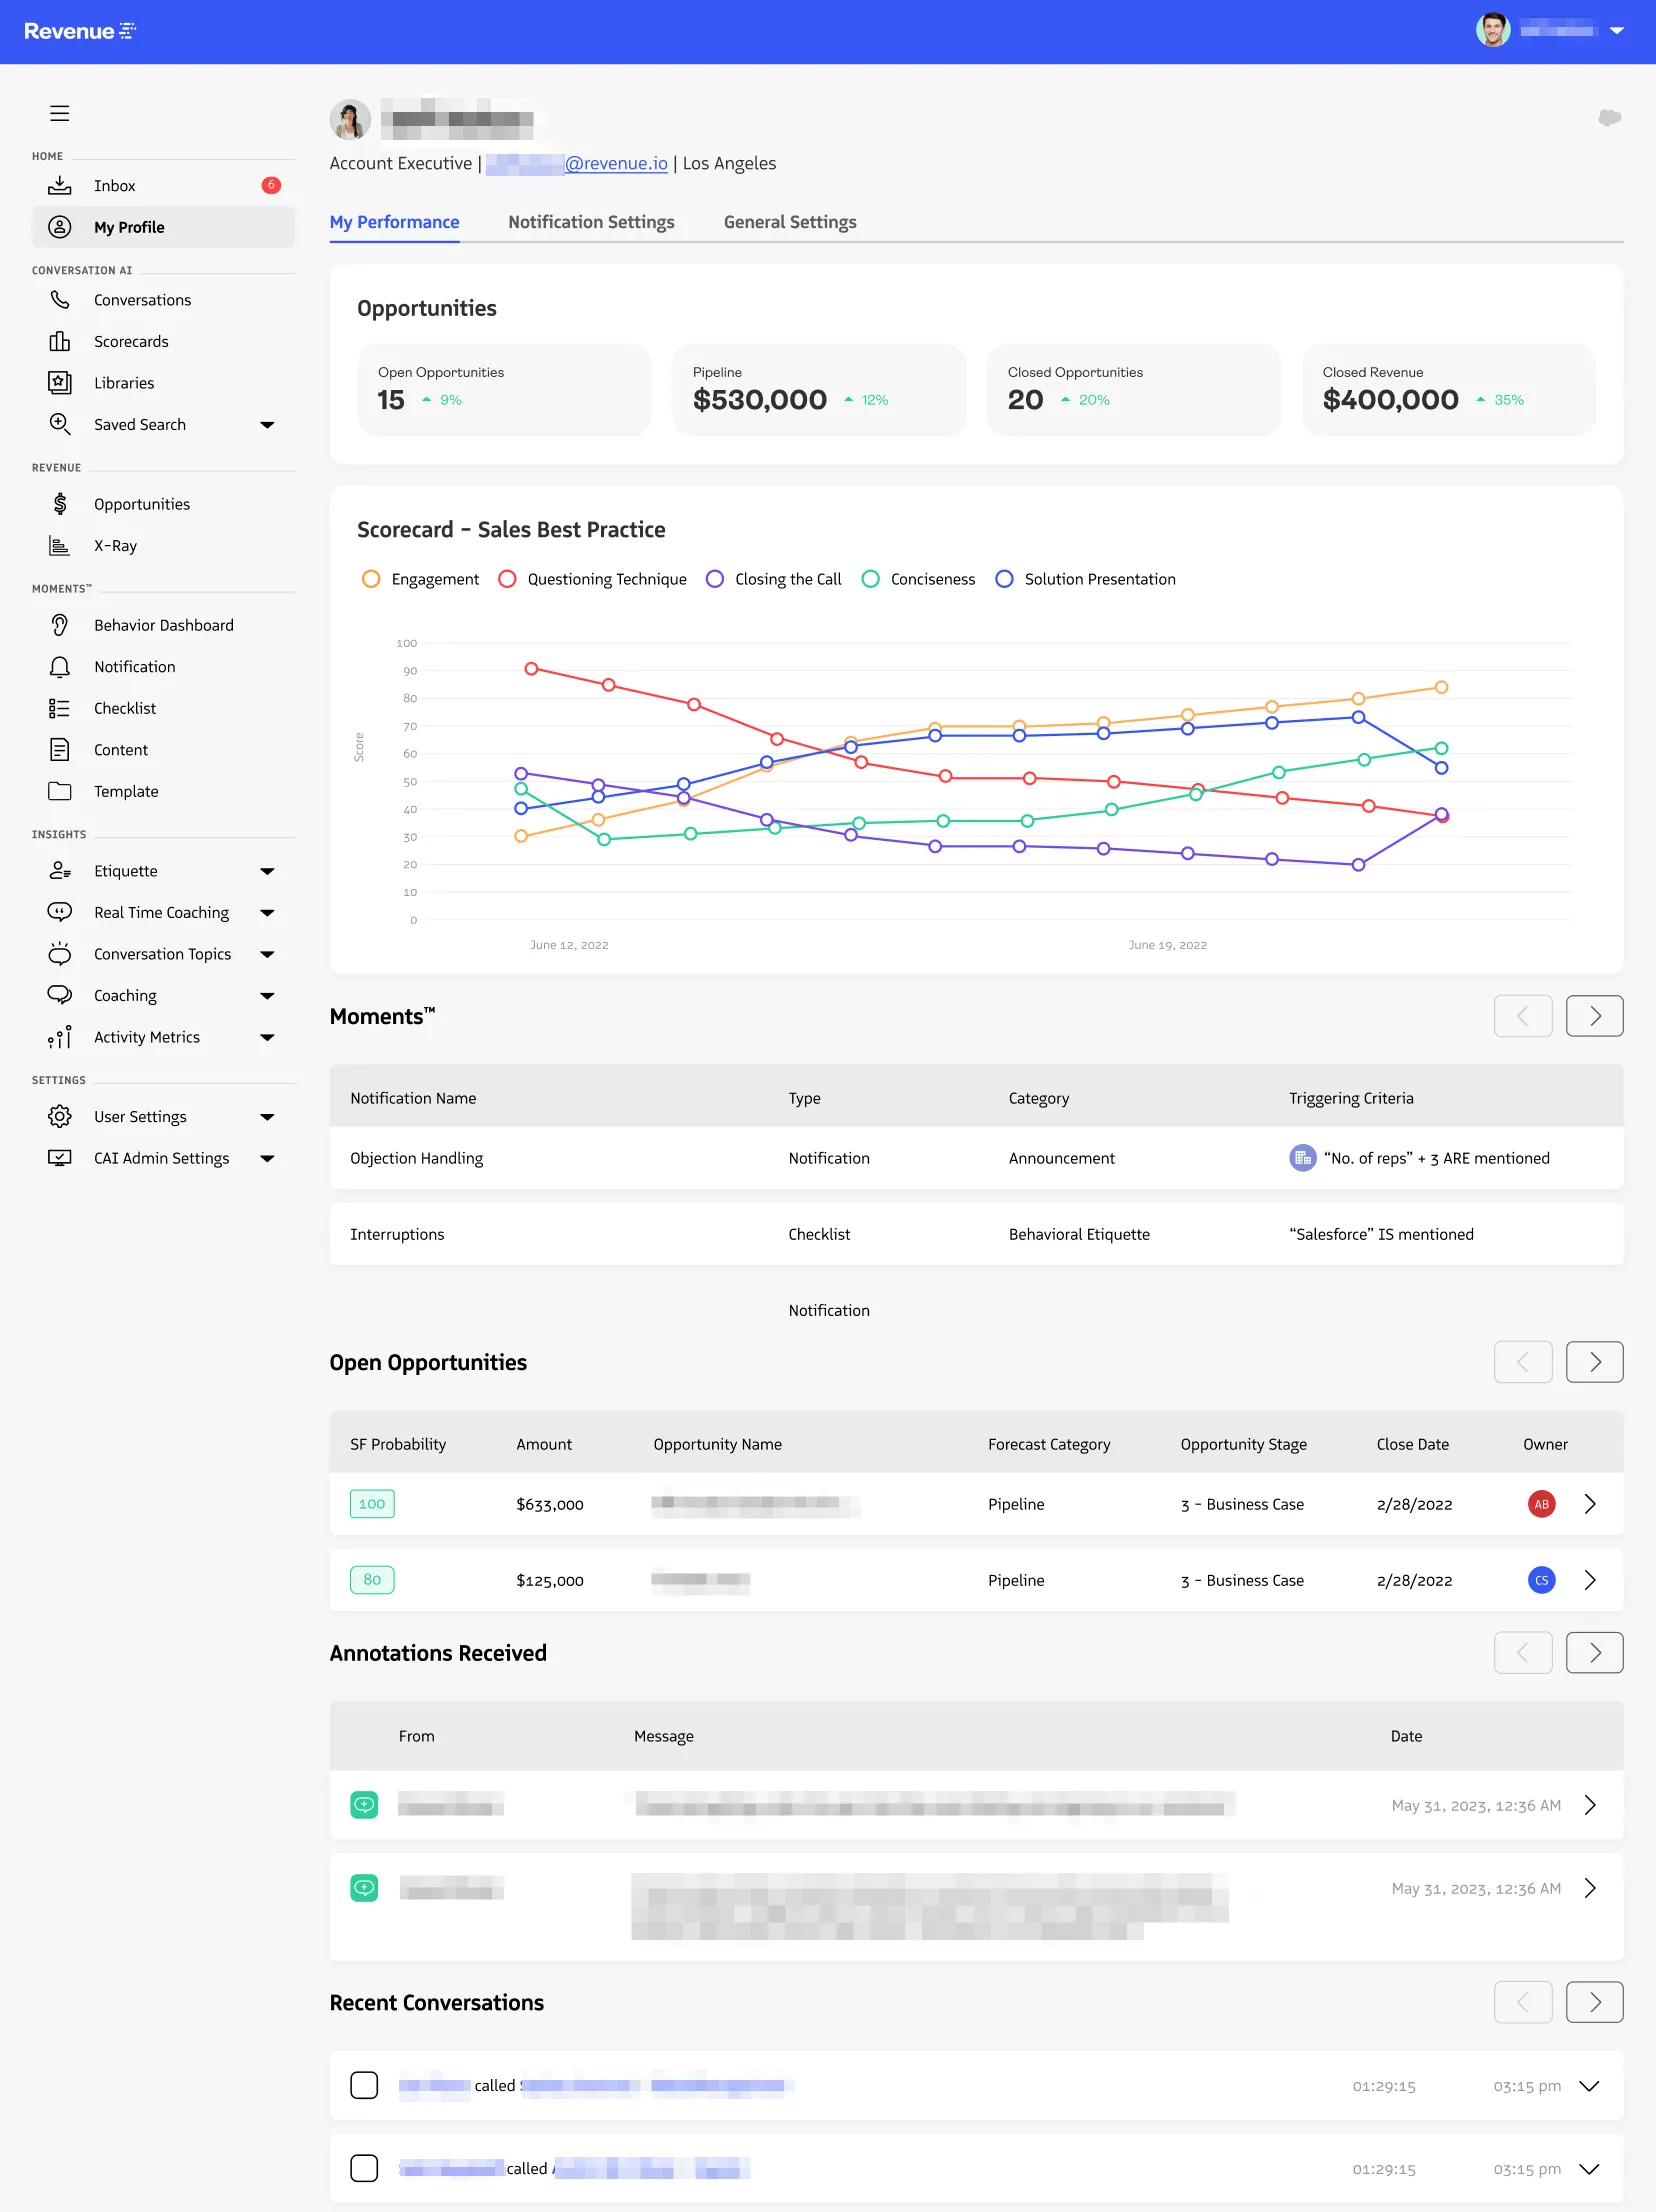
Task: Click the Salesforce cloud icon
Action: click(1609, 117)
